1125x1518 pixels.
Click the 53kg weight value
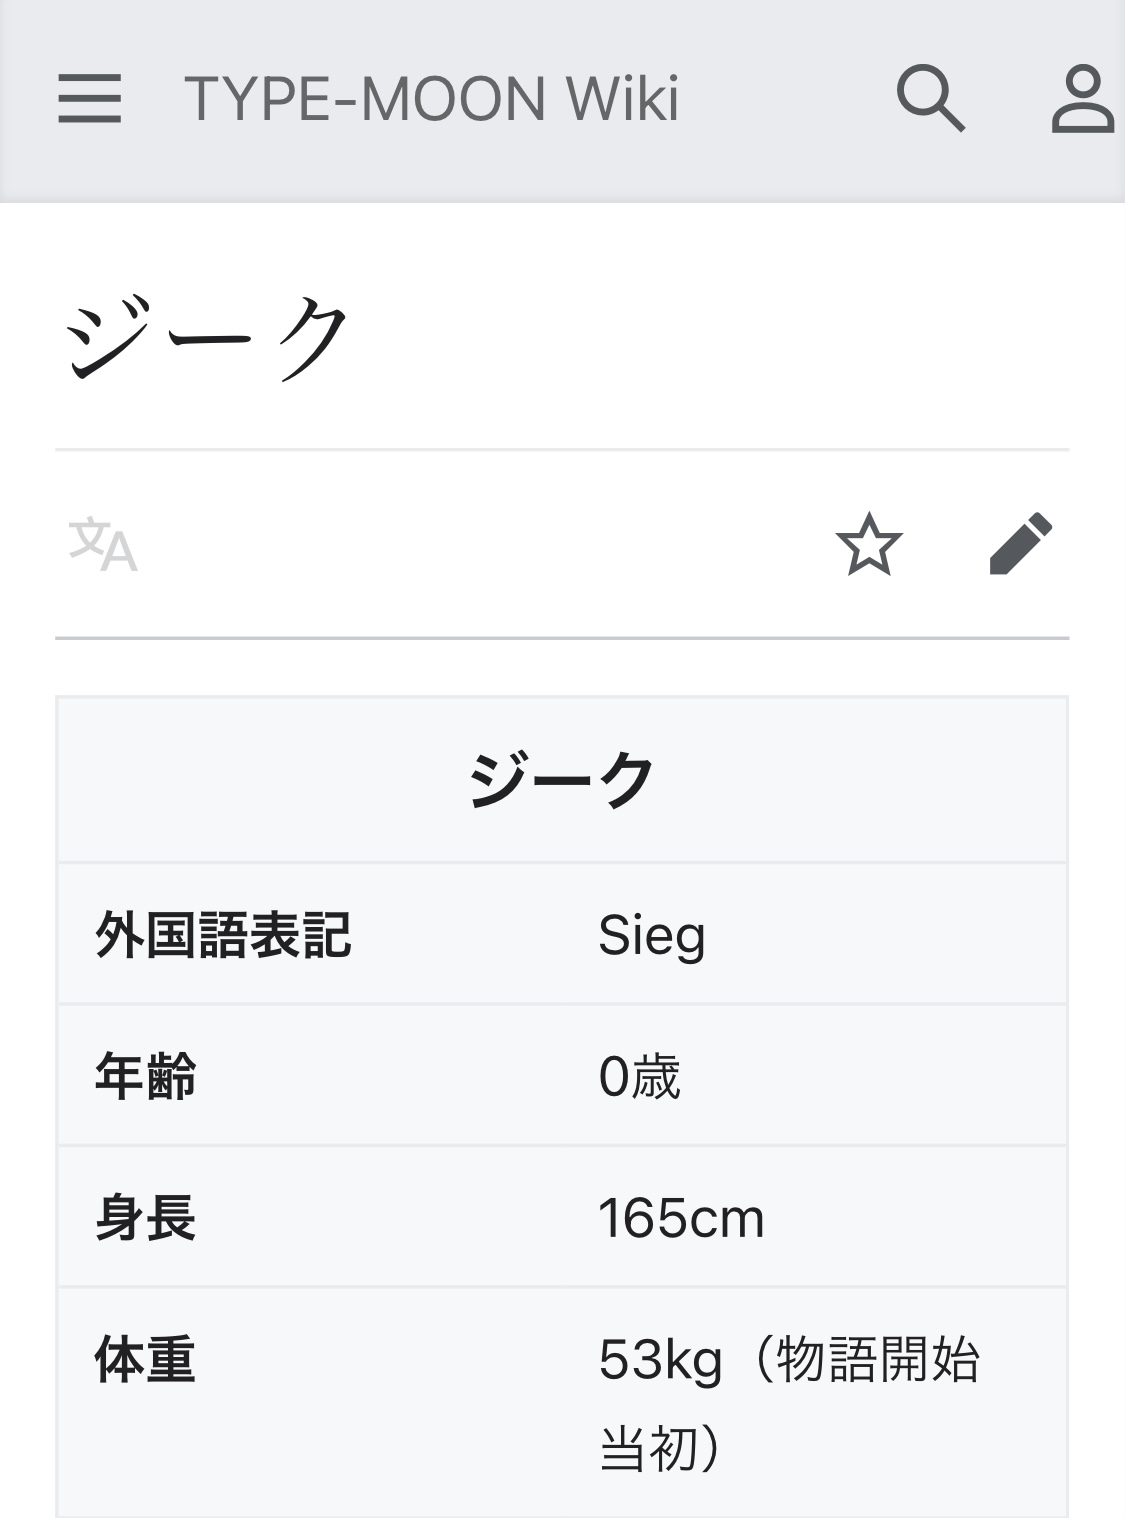[x=661, y=1360]
